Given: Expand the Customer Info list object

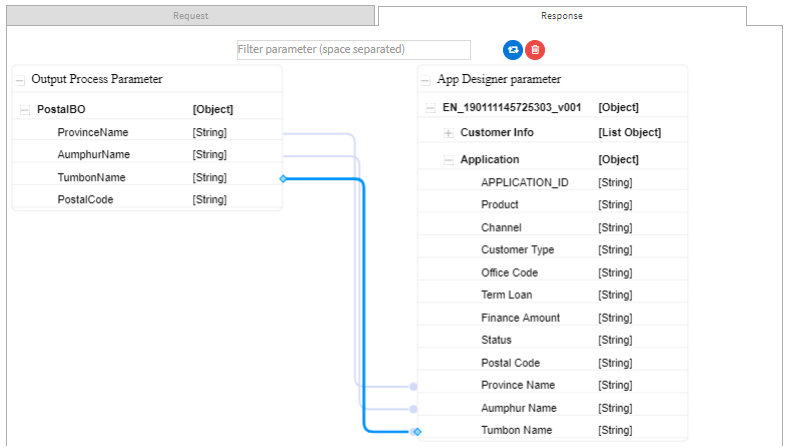Looking at the screenshot, I should 448,133.
